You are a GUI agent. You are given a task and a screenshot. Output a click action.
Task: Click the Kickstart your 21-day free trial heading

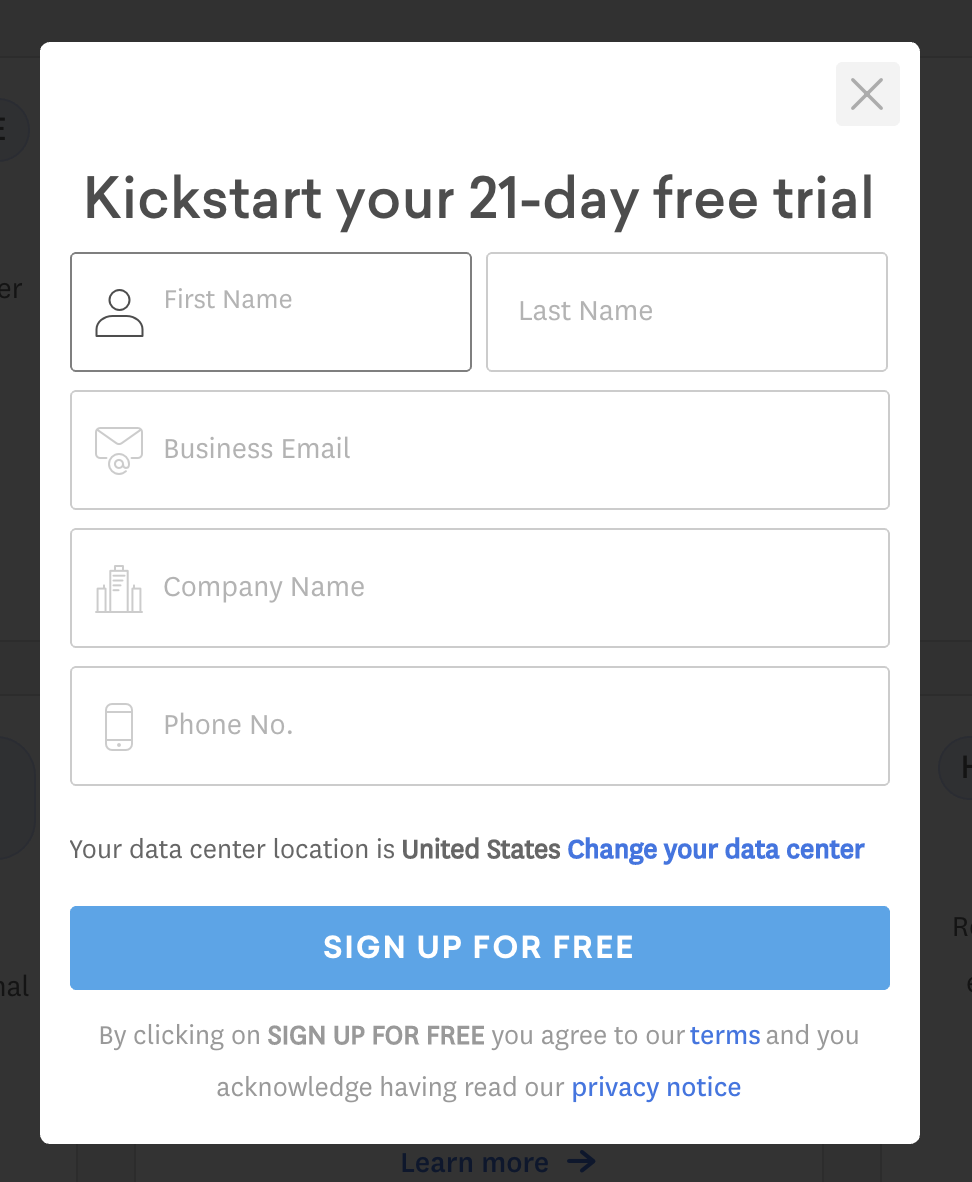tap(479, 198)
